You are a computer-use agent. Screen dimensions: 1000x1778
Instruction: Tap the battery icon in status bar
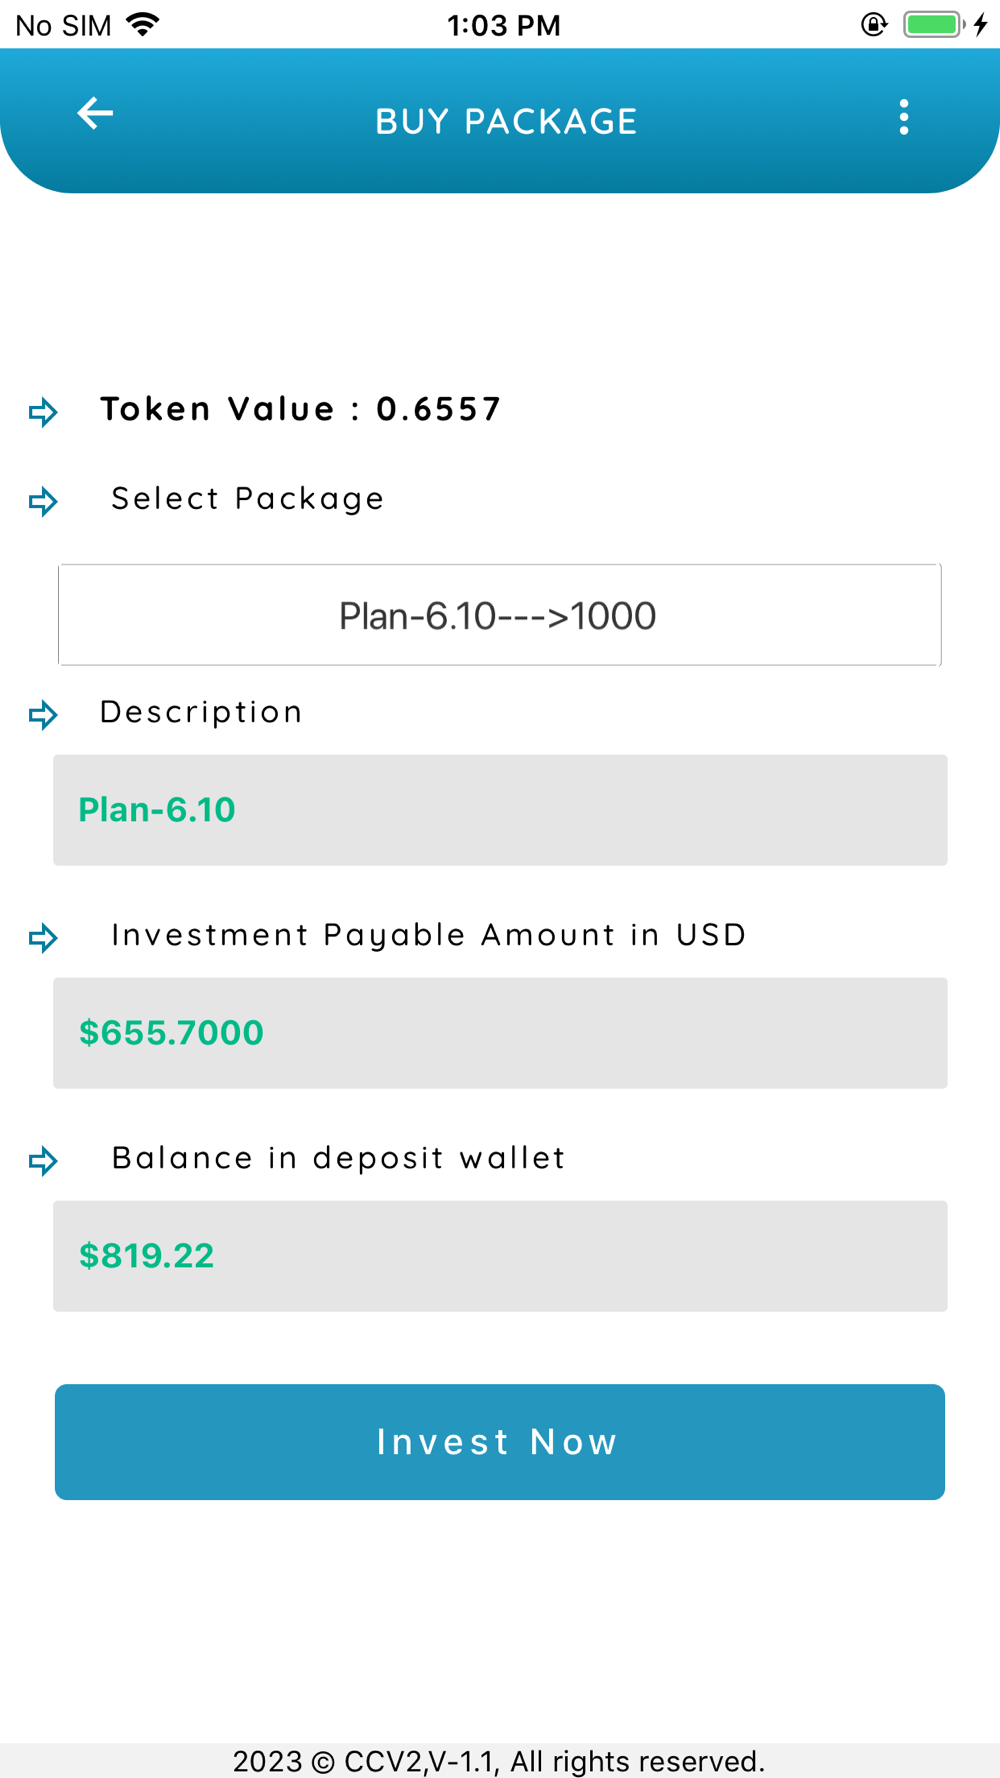coord(935,24)
